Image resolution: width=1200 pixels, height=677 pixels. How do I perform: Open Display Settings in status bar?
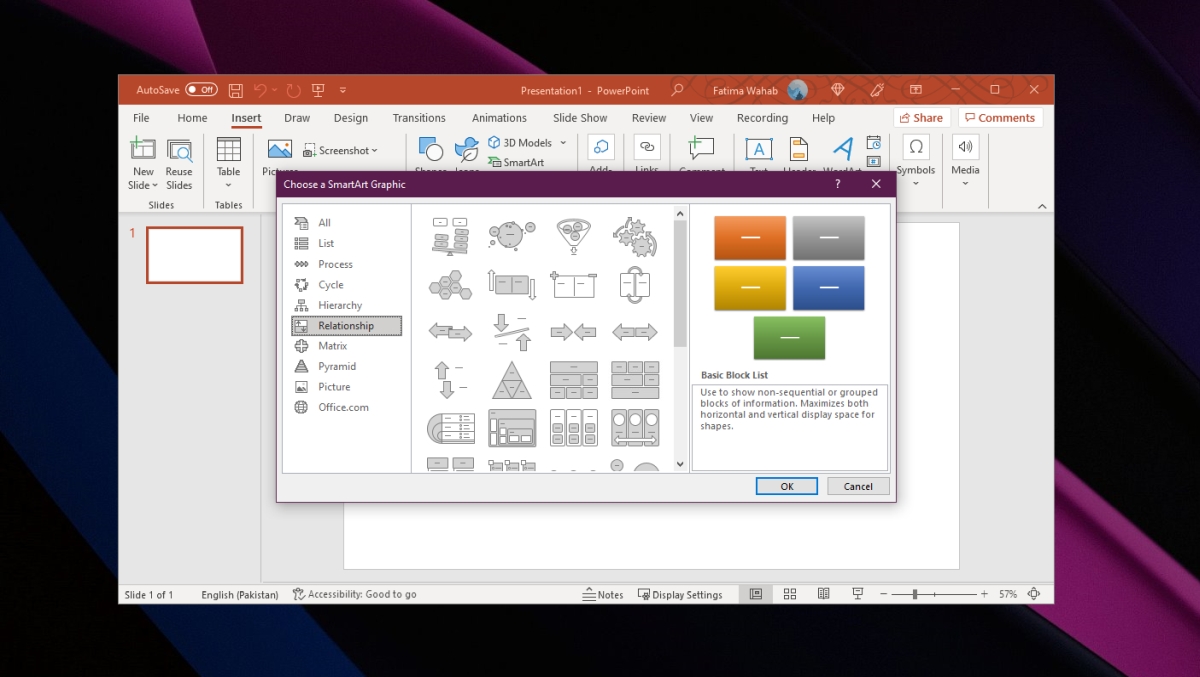680,594
